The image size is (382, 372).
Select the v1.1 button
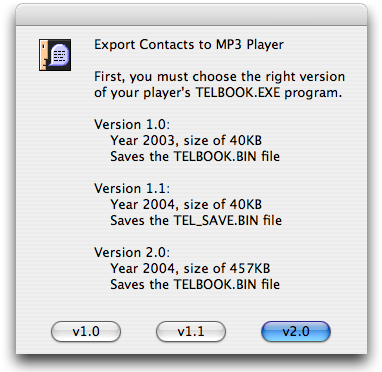click(191, 331)
